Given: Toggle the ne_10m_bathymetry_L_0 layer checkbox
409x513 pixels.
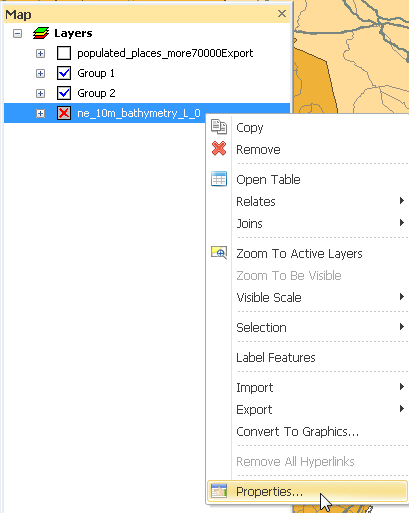Looking at the screenshot, I should click(x=64, y=113).
